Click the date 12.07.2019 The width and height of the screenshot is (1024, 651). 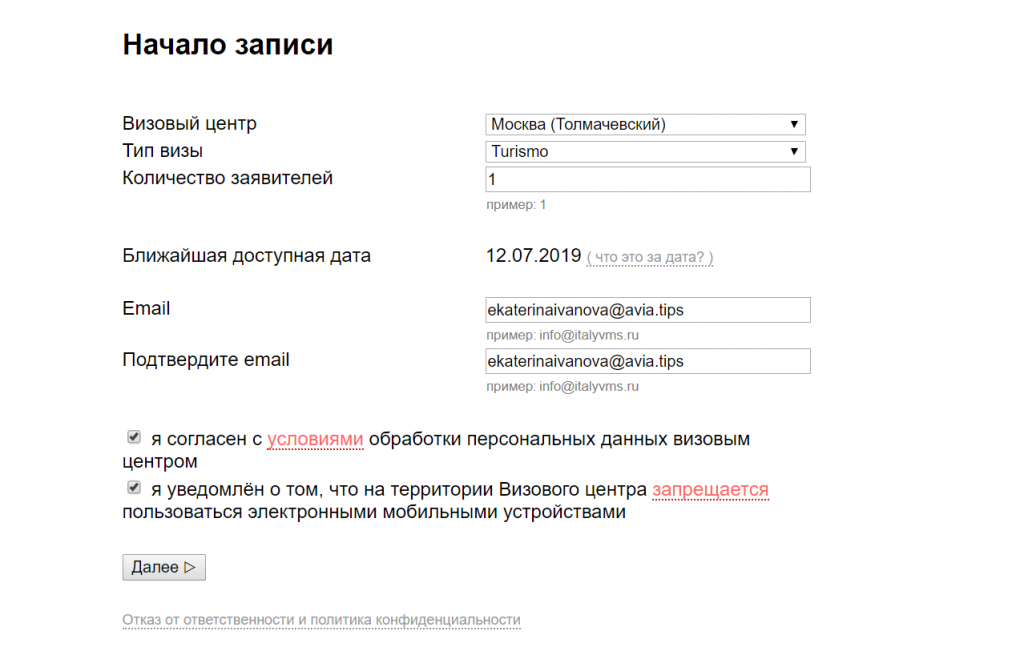coord(533,256)
